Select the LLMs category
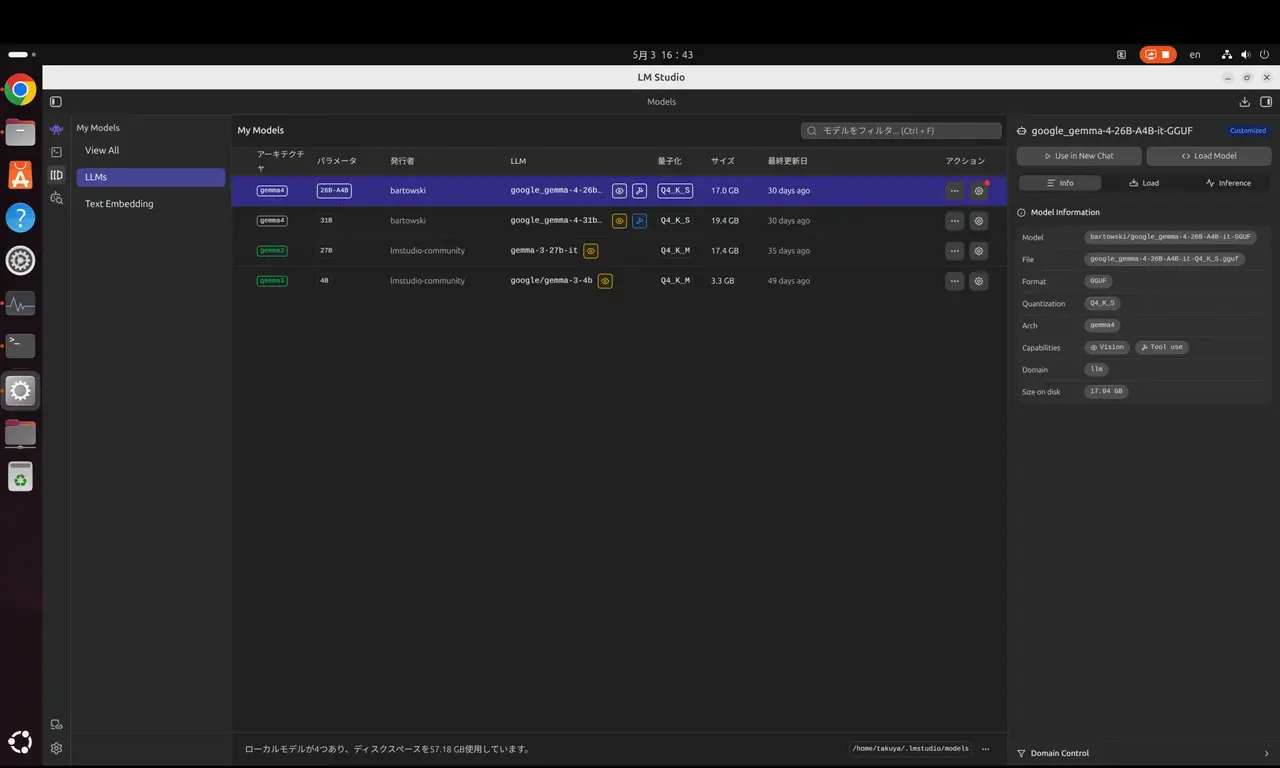 click(x=151, y=177)
